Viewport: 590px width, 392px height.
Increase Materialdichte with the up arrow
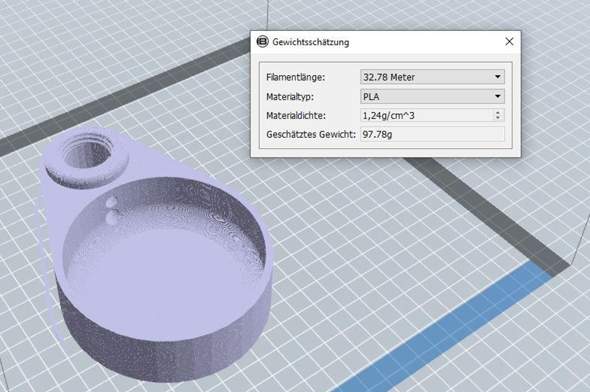(498, 112)
